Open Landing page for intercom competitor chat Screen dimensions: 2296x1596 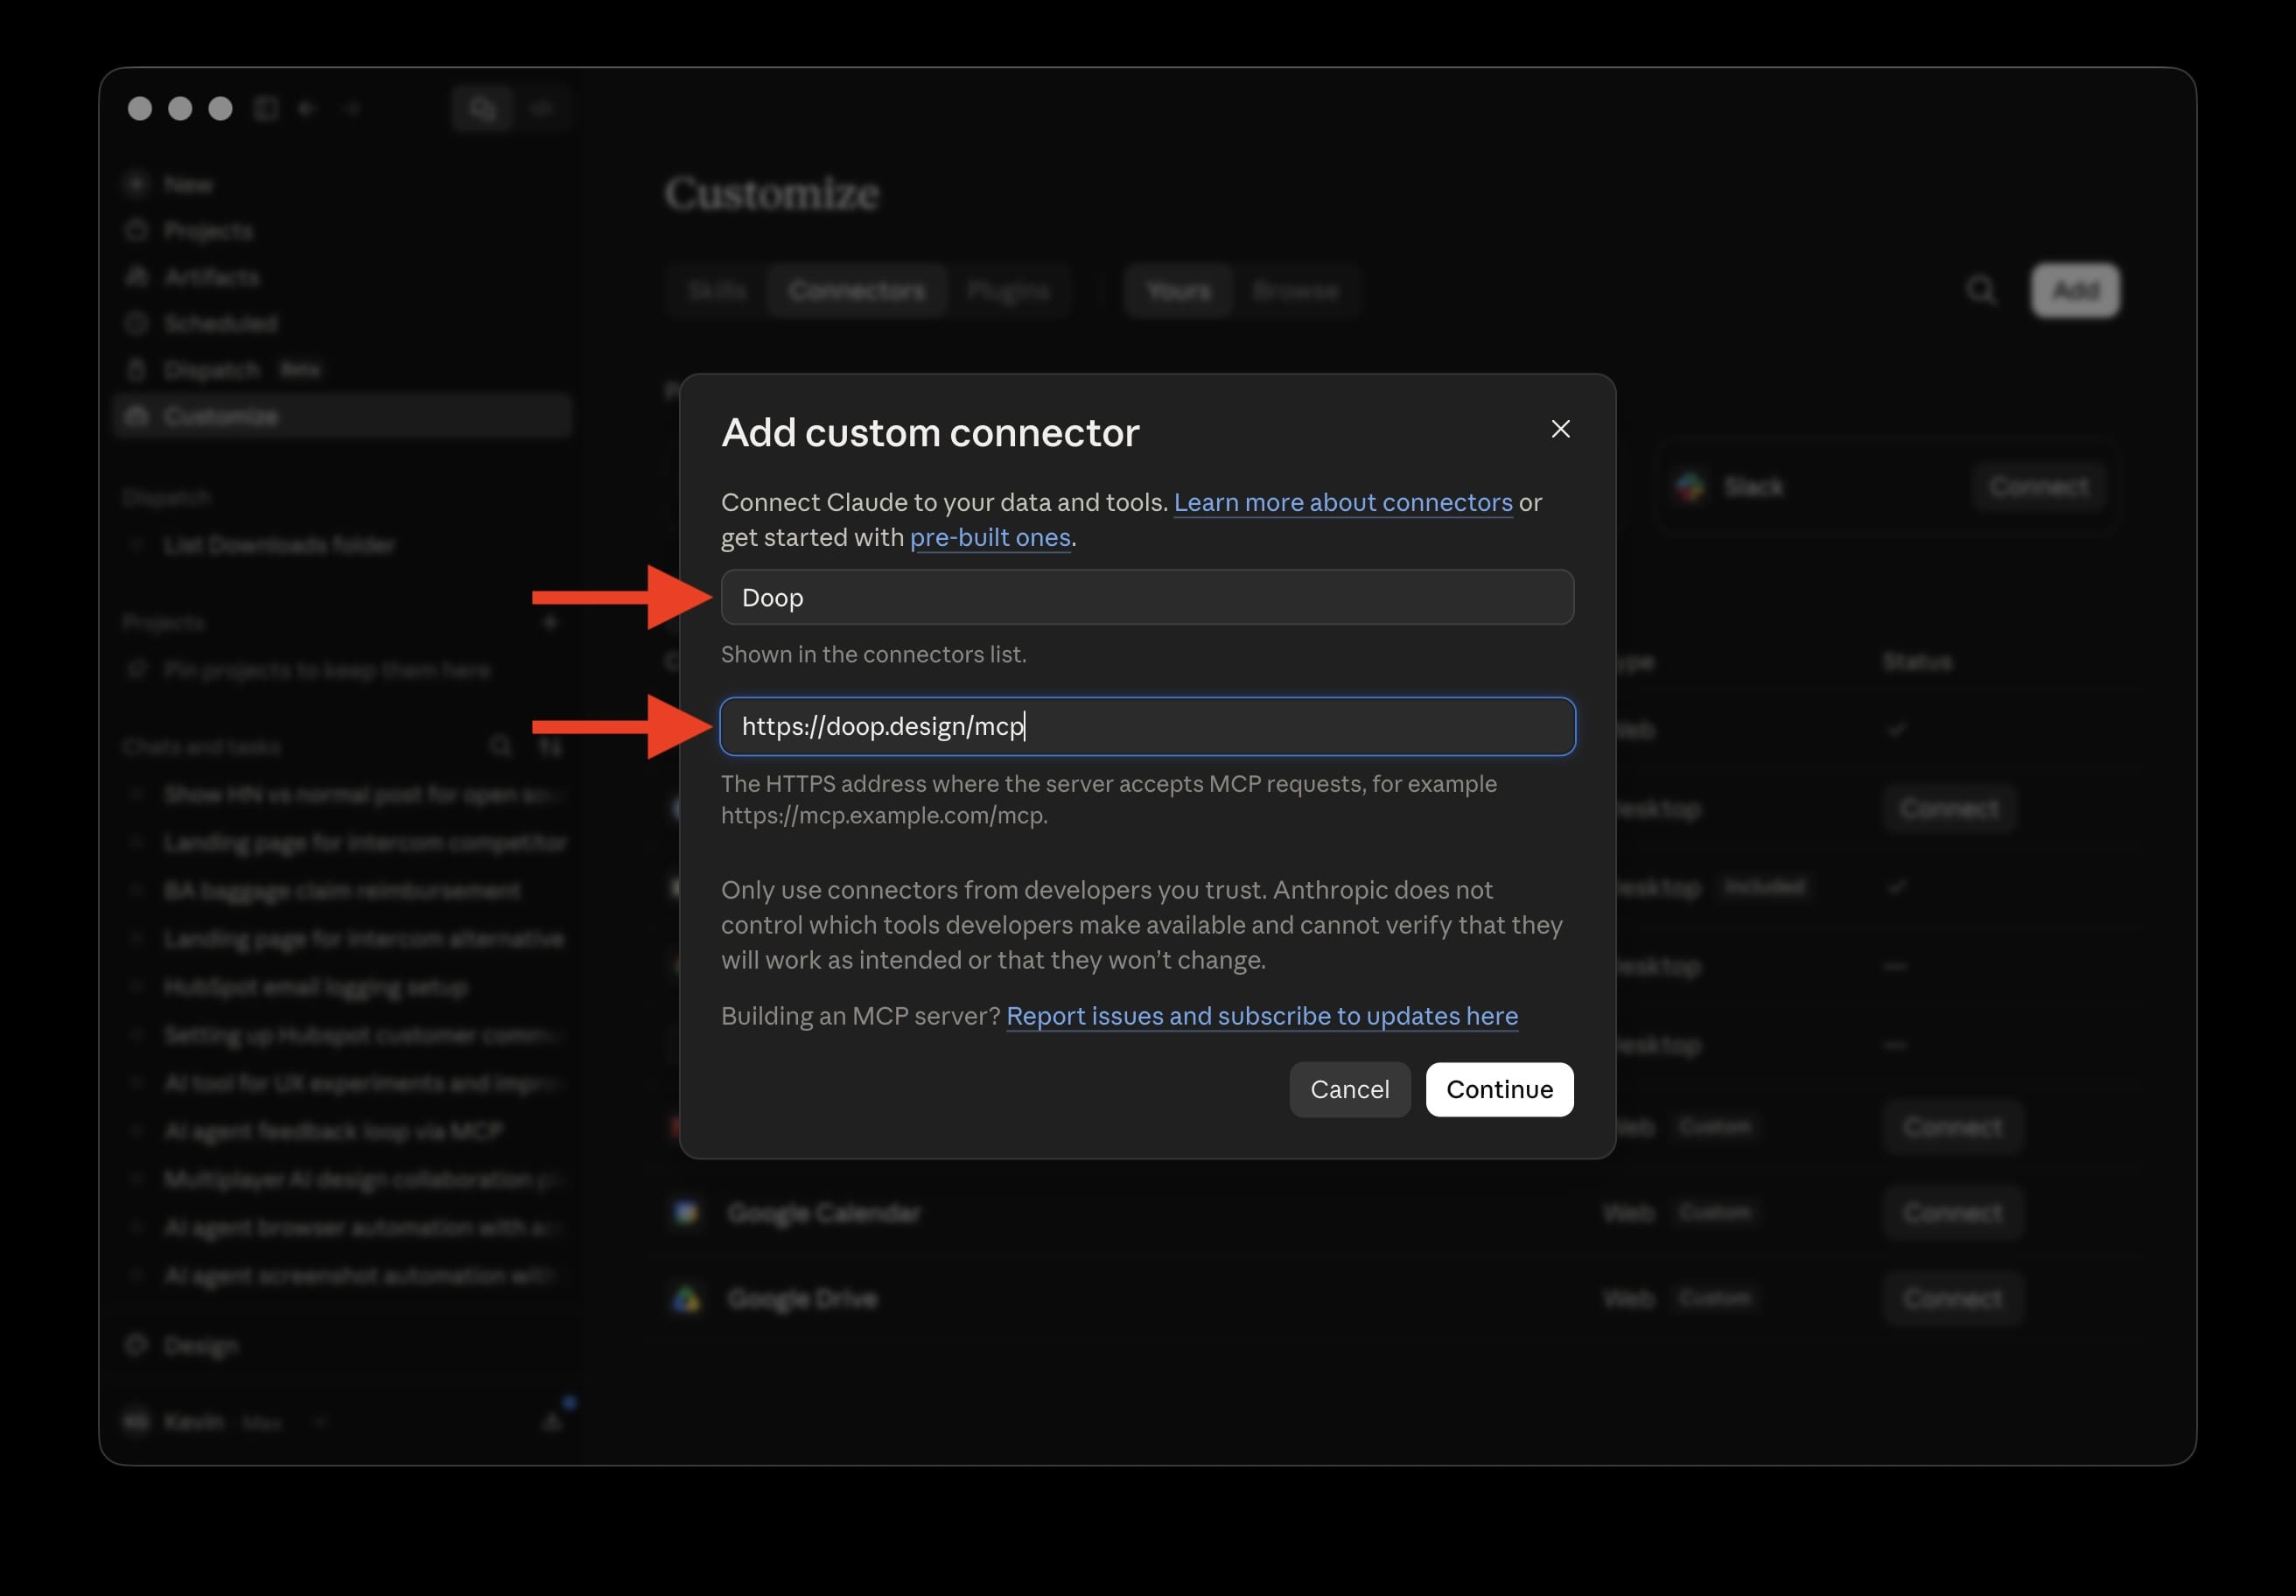pyautogui.click(x=342, y=843)
